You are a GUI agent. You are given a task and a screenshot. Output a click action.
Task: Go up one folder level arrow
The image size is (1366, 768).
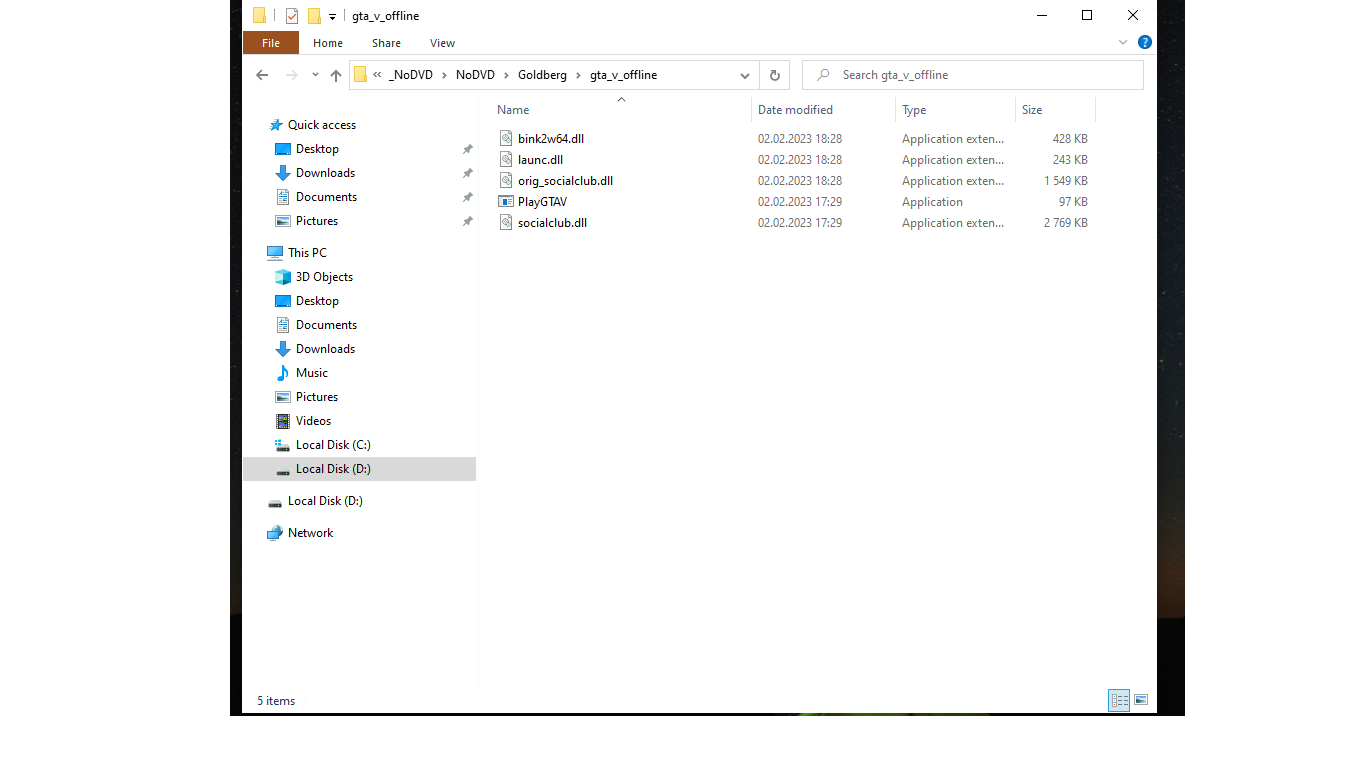click(x=336, y=75)
